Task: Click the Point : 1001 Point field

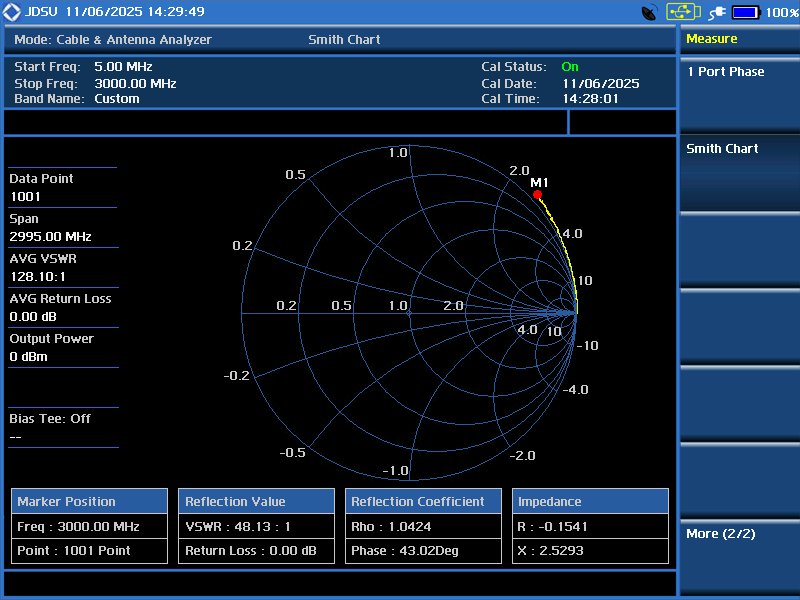Action: coord(89,551)
